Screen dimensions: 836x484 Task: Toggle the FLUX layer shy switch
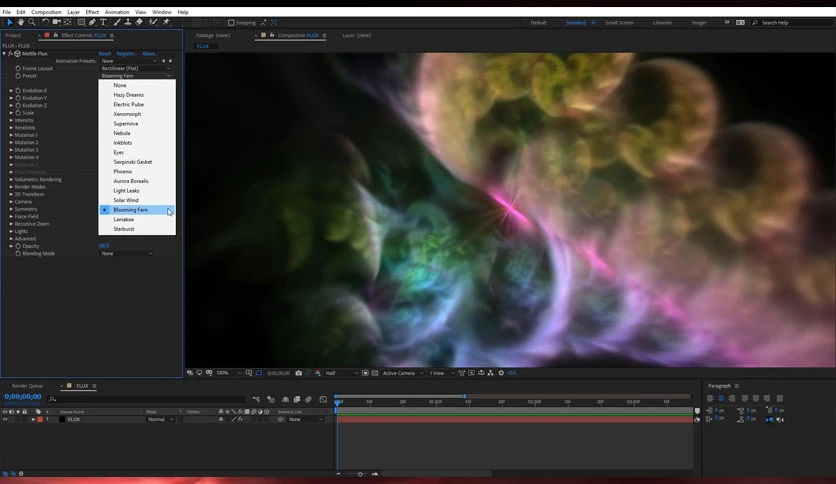point(221,420)
